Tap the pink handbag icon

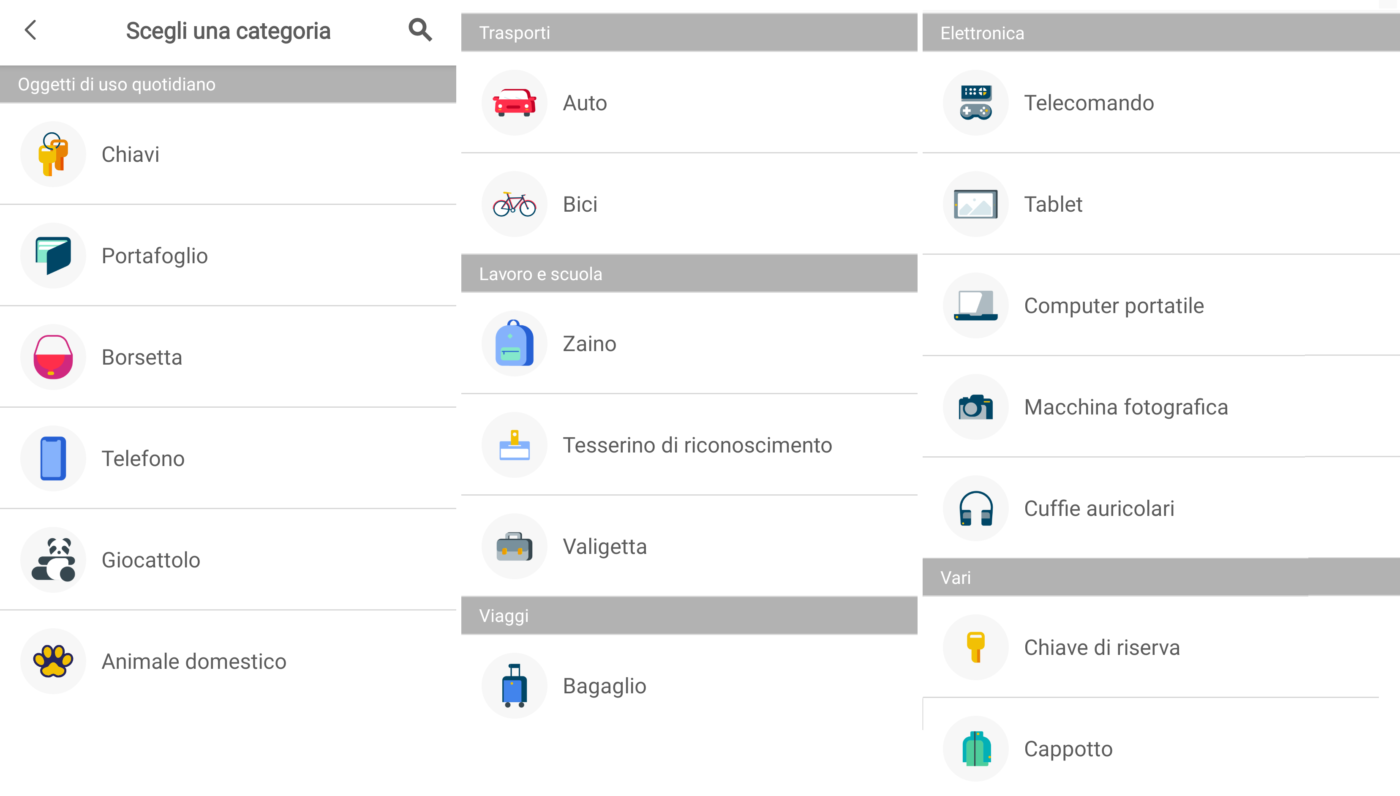[x=53, y=357]
